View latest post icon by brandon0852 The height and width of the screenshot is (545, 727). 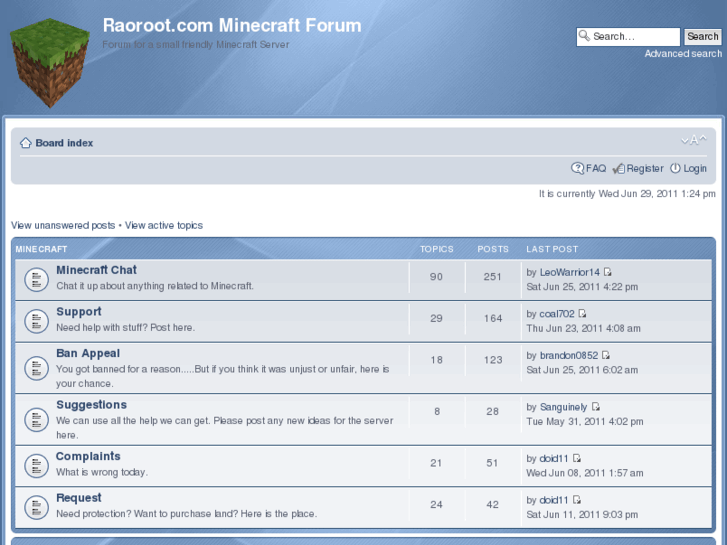(x=606, y=355)
